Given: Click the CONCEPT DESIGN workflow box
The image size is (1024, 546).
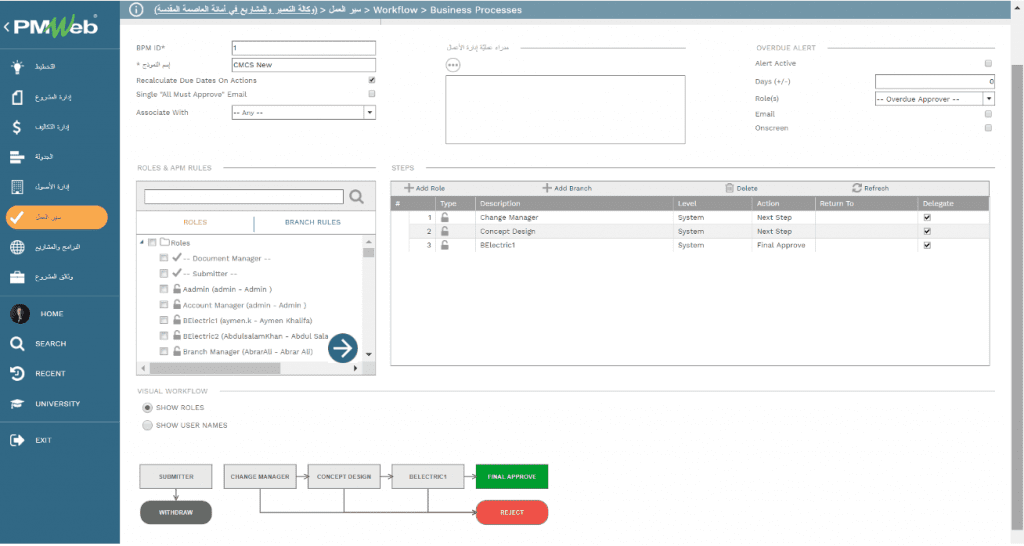Looking at the screenshot, I should [x=344, y=477].
